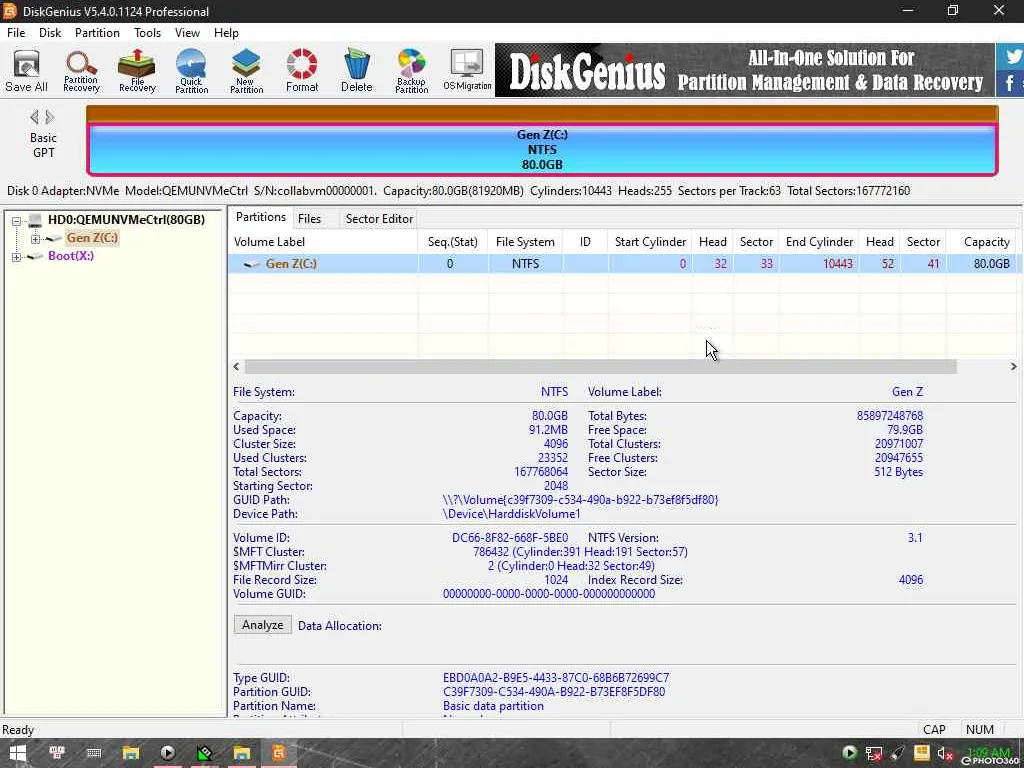Click the Basic data partition name text
1024x768 pixels.
click(x=493, y=706)
